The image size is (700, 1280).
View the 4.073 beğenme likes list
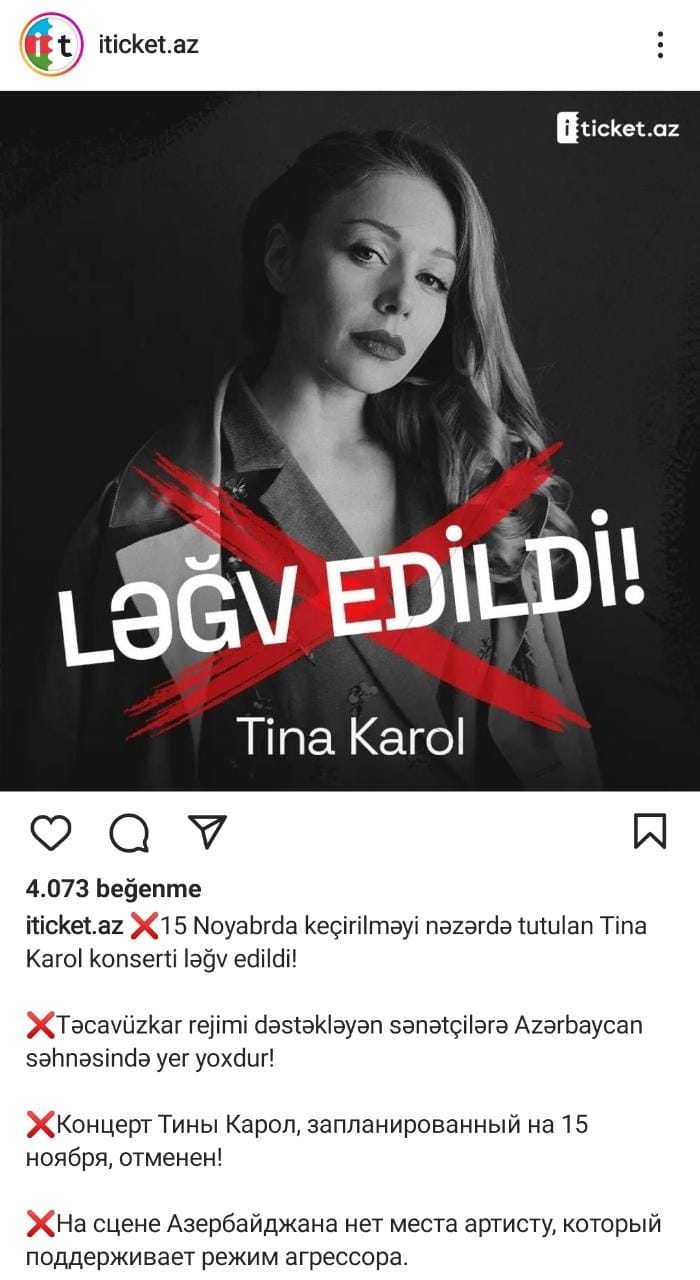113,888
